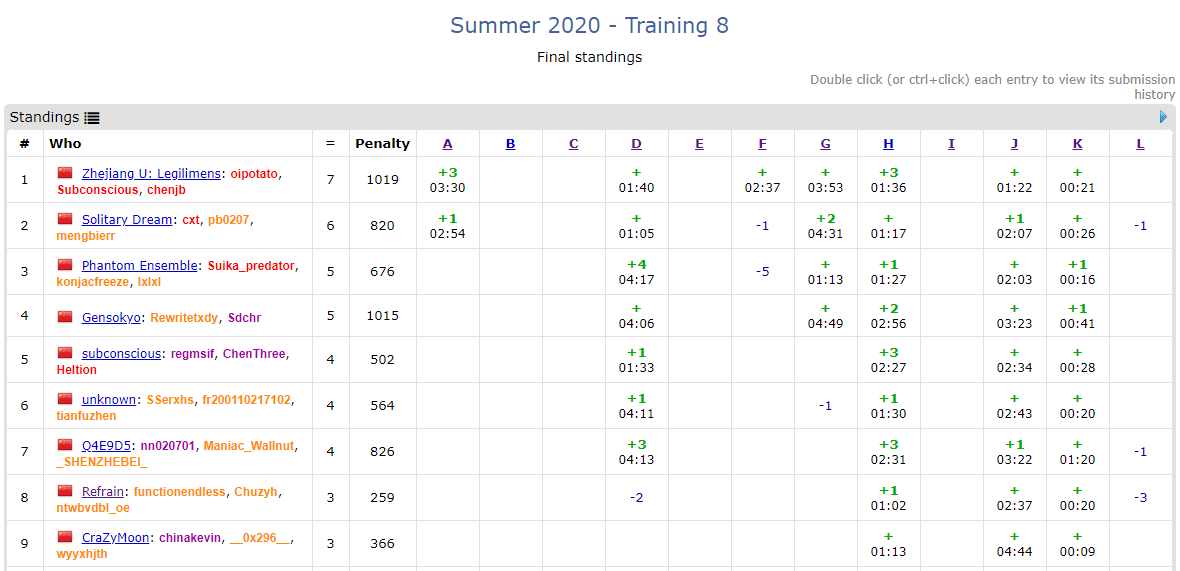Open problem D column link
Screen dimensions: 1180x571
coord(636,144)
